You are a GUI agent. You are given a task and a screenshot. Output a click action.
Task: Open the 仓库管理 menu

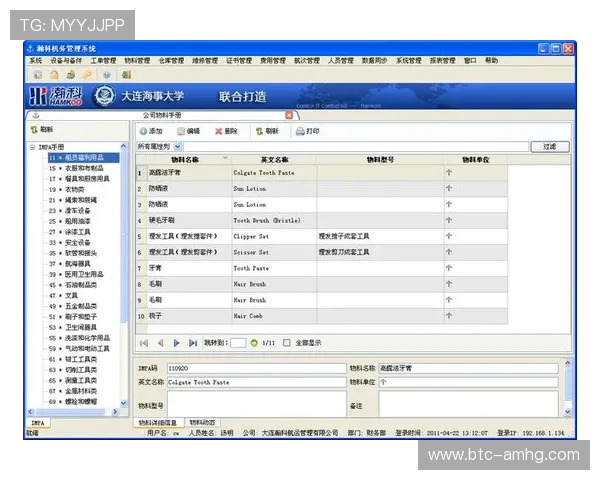(171, 60)
